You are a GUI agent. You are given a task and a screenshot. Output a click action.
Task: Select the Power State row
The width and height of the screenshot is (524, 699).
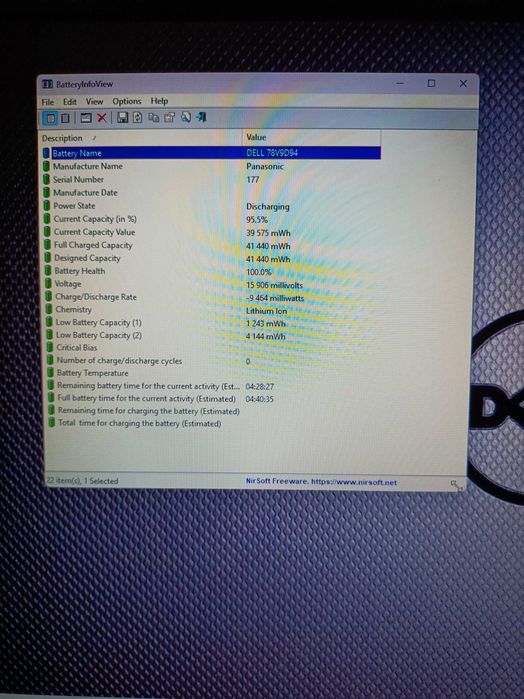(212, 206)
